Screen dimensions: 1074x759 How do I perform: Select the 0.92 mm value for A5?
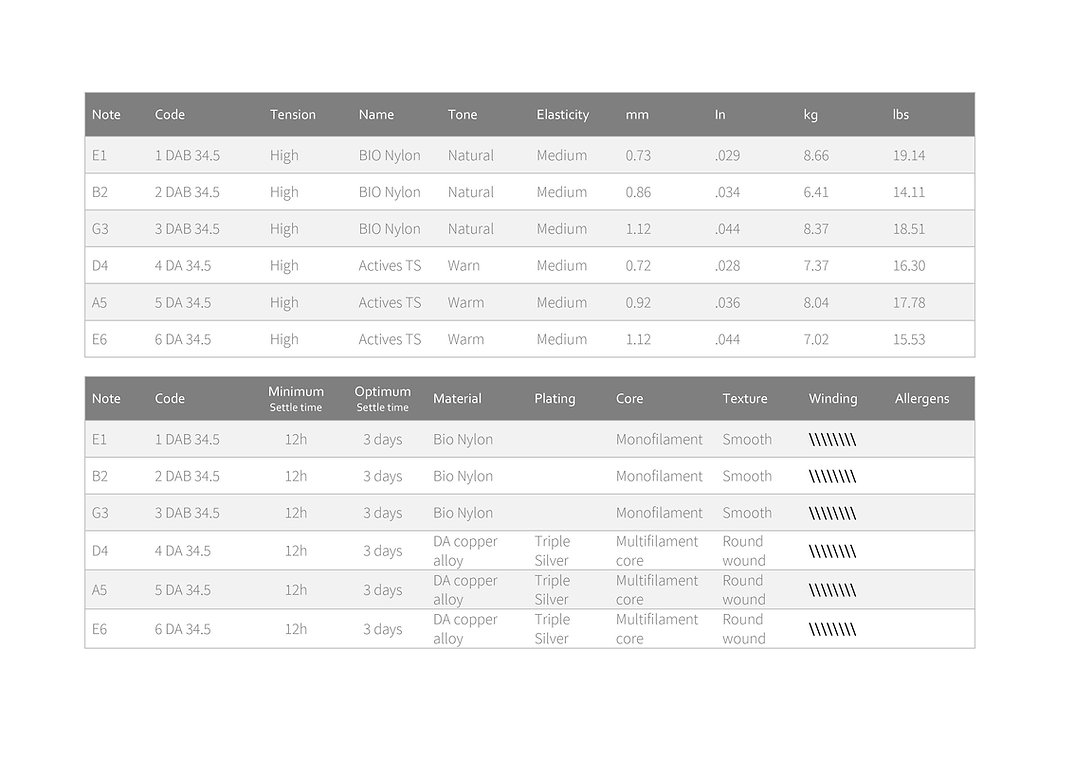pyautogui.click(x=638, y=303)
